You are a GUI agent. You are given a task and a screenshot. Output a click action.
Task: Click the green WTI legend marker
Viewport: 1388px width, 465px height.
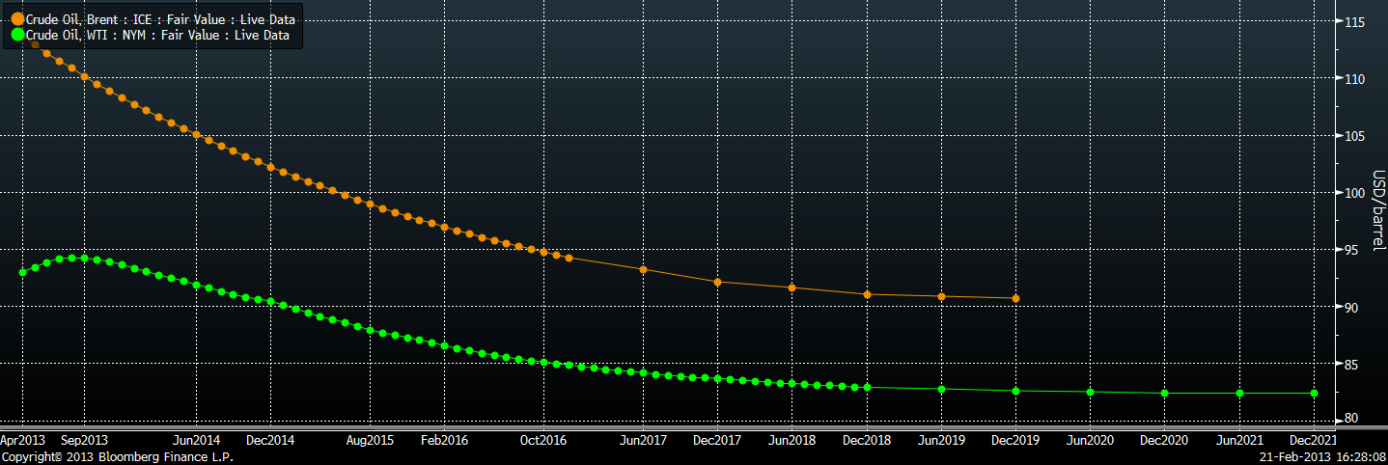point(17,35)
